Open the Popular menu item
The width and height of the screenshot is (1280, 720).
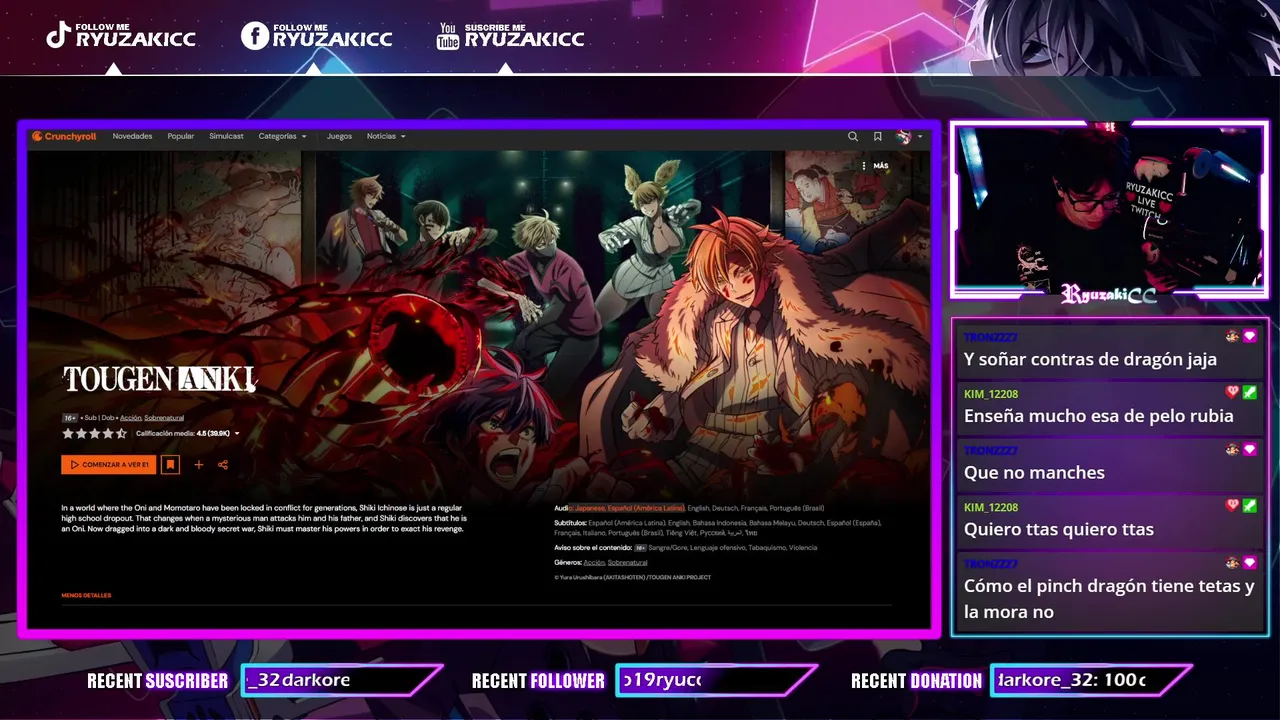tap(181, 136)
